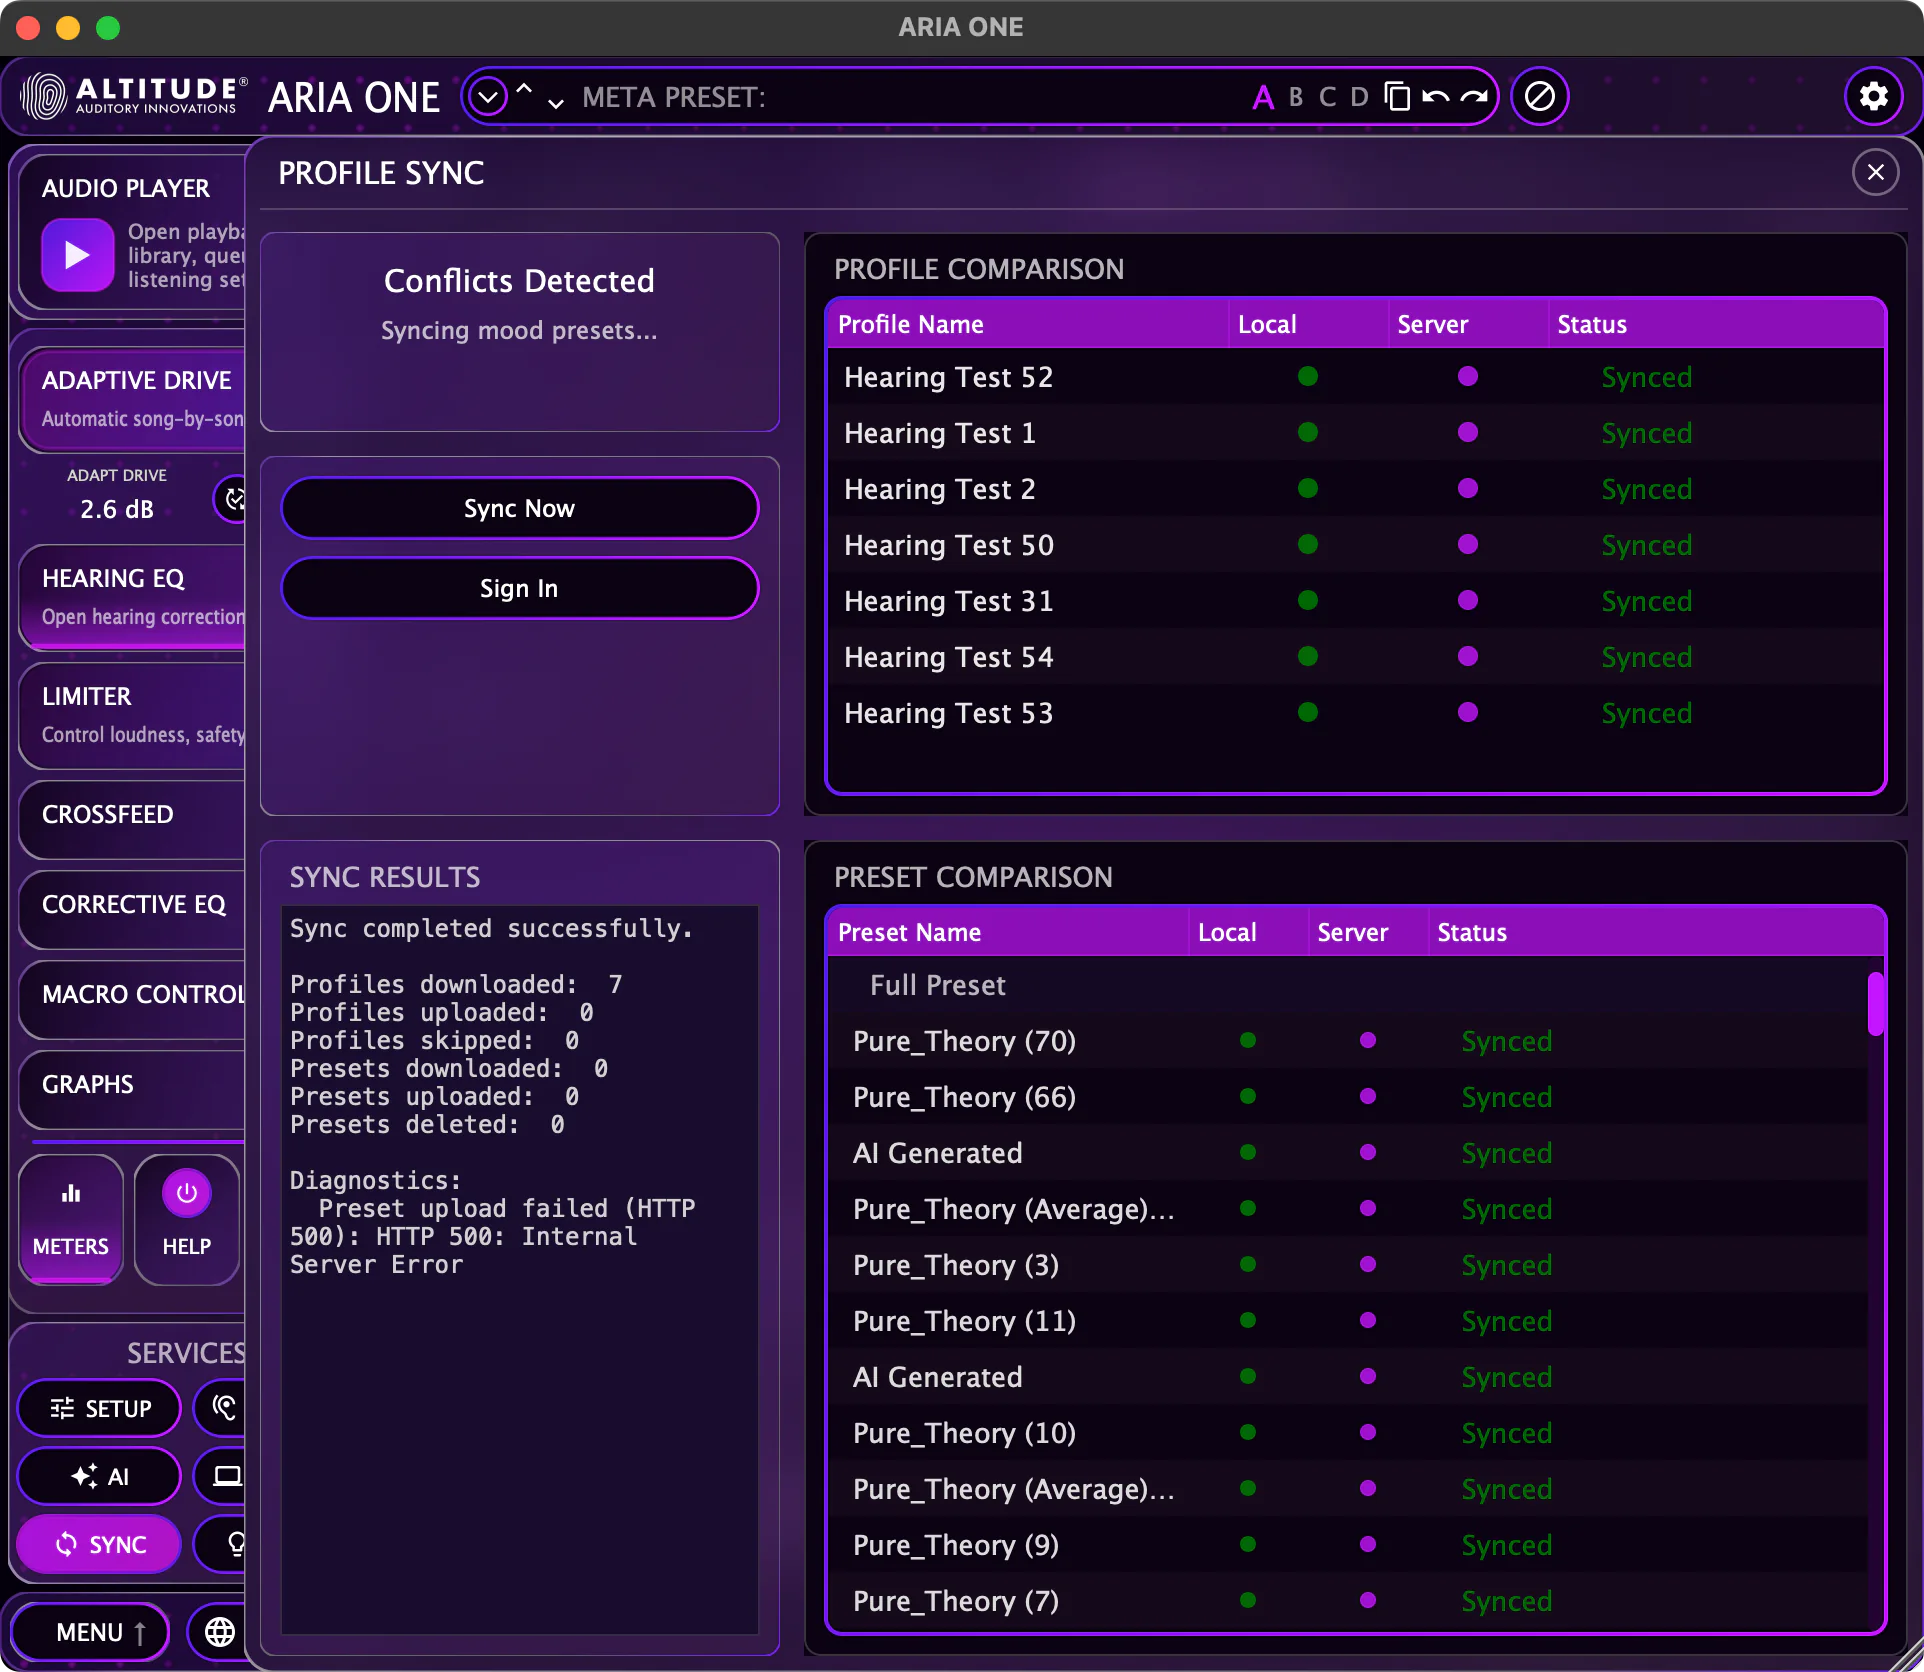Screen dimensions: 1924x1672
Task: Select Pure_Theory (66) preset row
Action: tap(1347, 1097)
